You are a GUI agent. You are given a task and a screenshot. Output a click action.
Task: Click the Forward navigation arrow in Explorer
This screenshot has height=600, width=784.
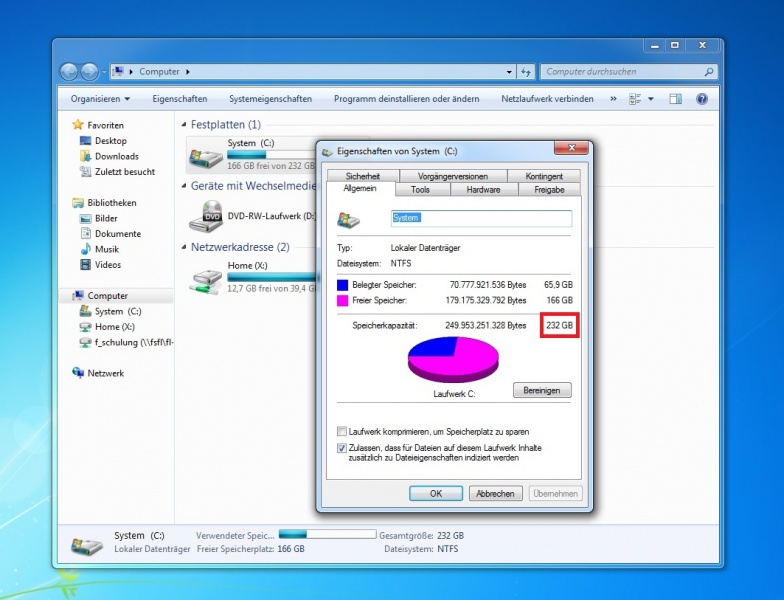tap(90, 72)
